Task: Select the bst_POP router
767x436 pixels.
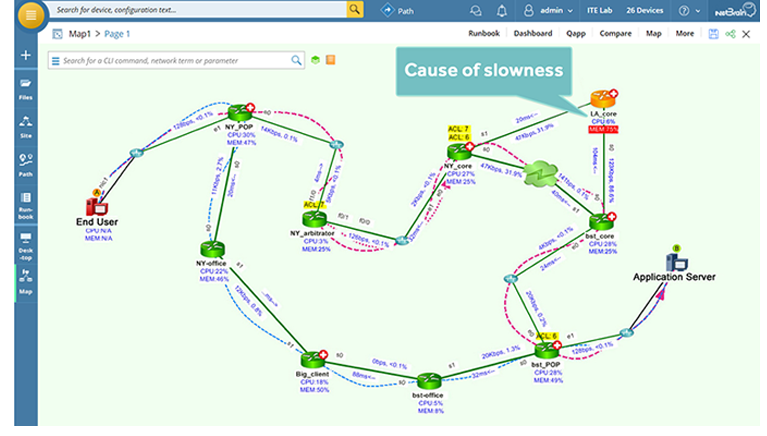Action: click(546, 350)
